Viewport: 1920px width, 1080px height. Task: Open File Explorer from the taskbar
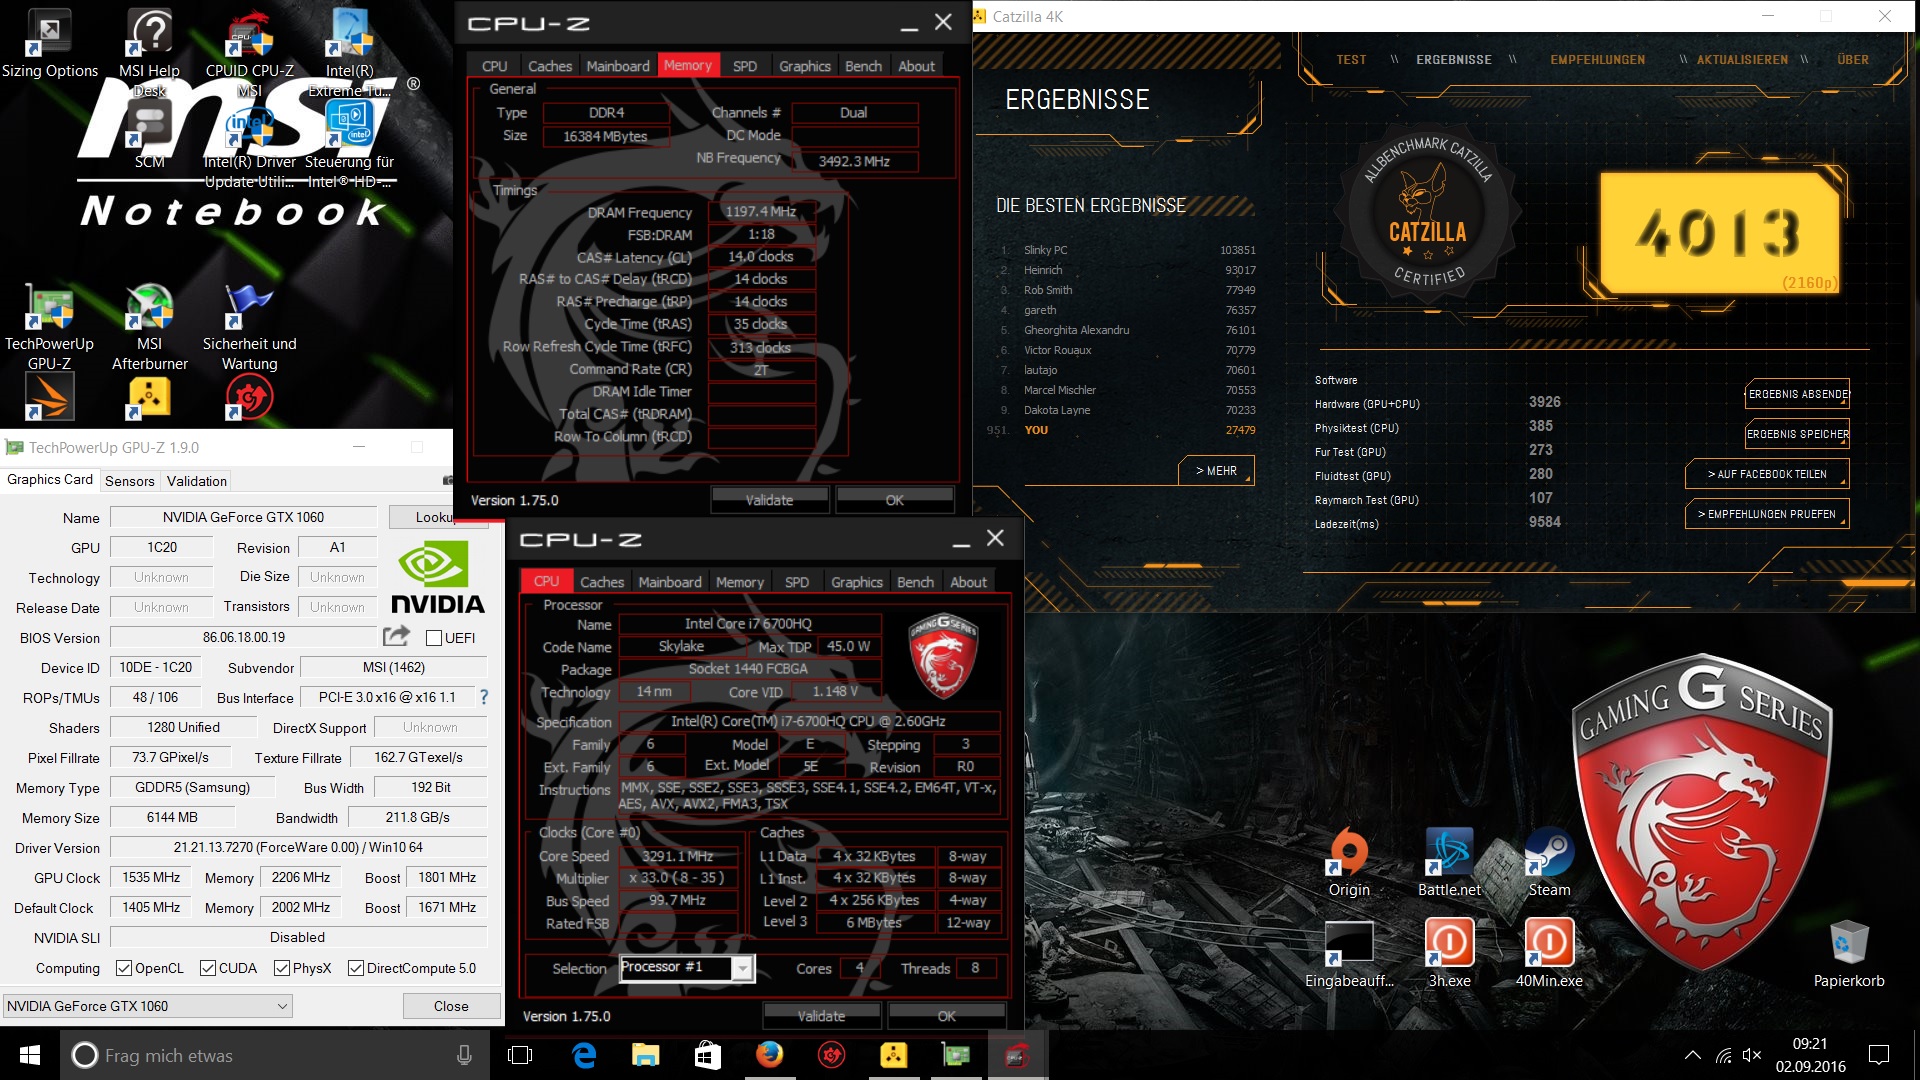pos(645,1055)
